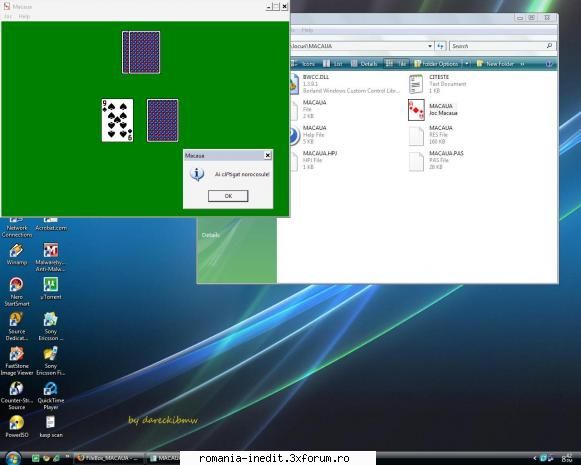
Task: Open Acrobat.com desktop shortcut
Action: point(51,224)
